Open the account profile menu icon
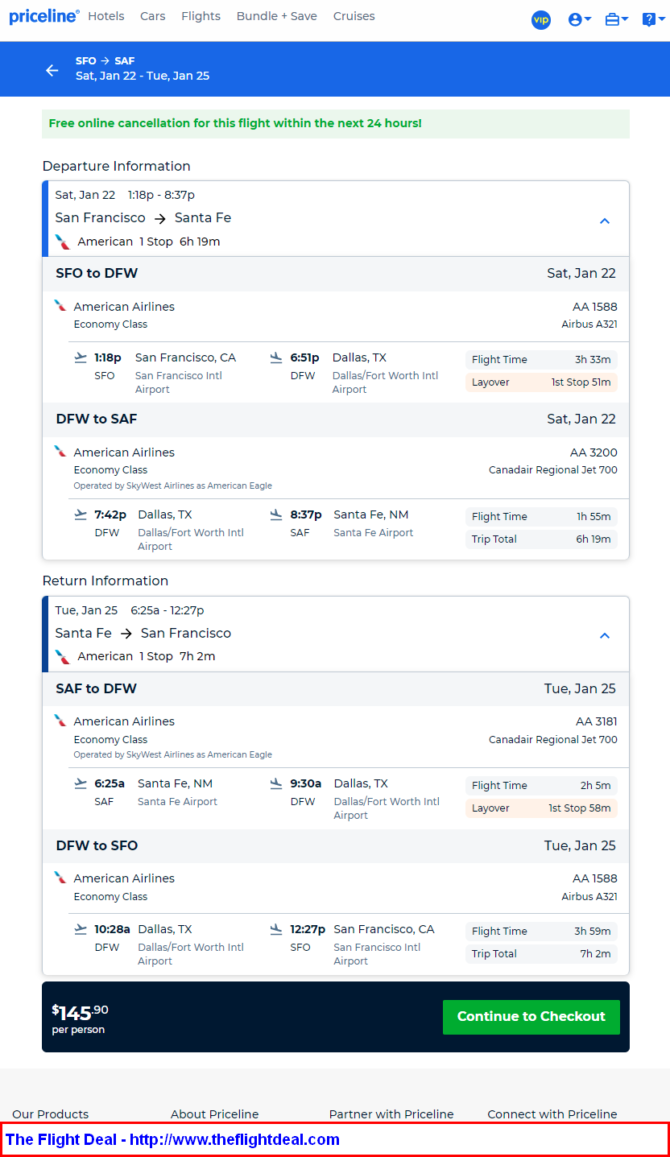The height and width of the screenshot is (1157, 670). click(x=579, y=20)
